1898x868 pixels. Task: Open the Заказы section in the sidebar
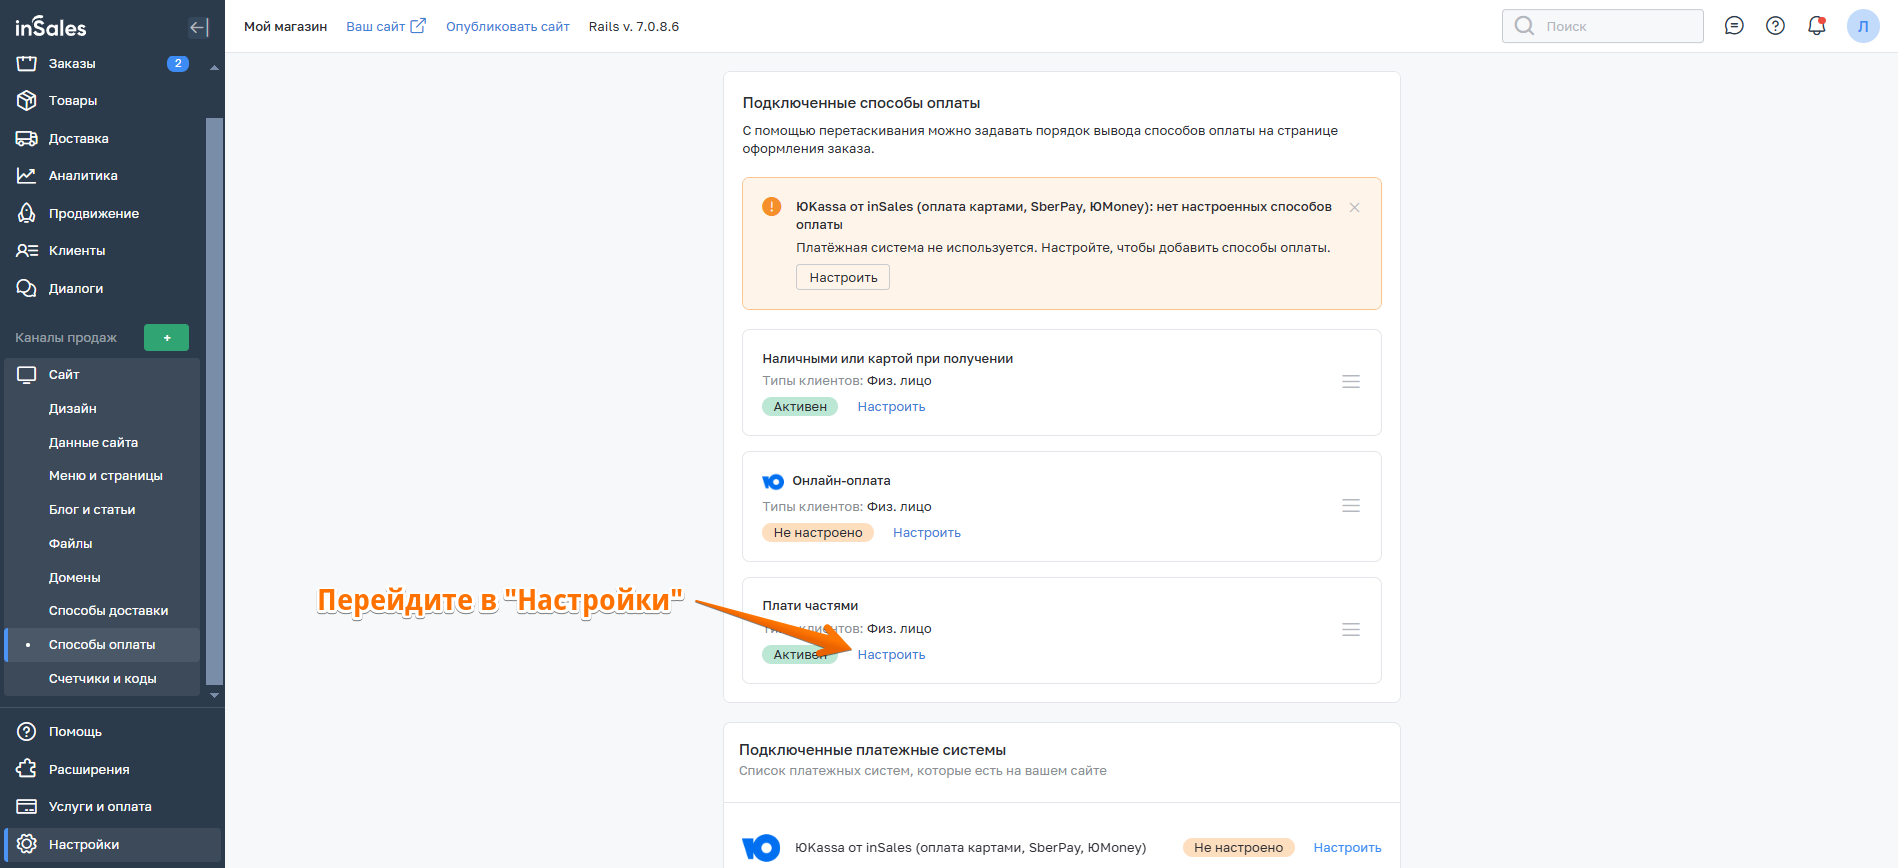(72, 64)
